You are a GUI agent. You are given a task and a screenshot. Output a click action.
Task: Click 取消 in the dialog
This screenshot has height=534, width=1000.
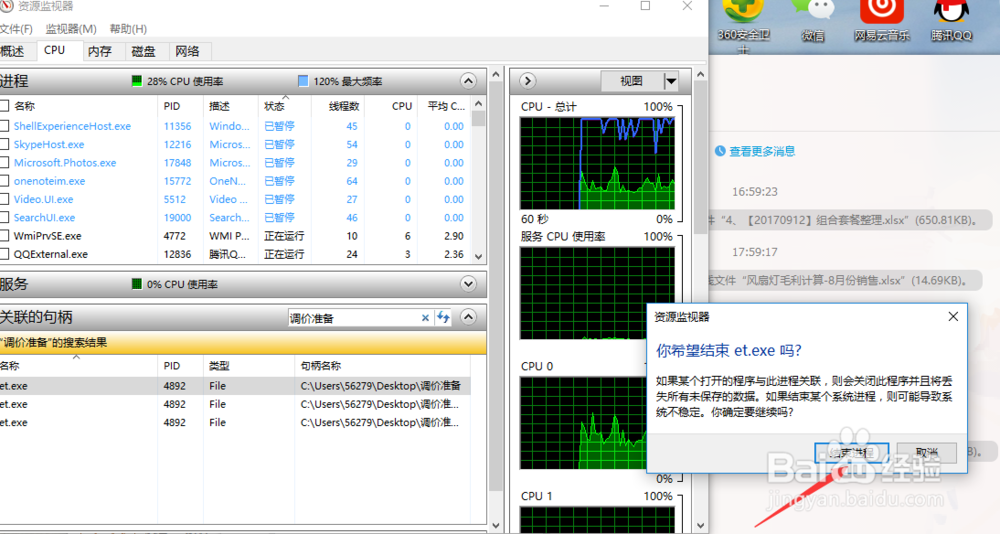point(927,452)
